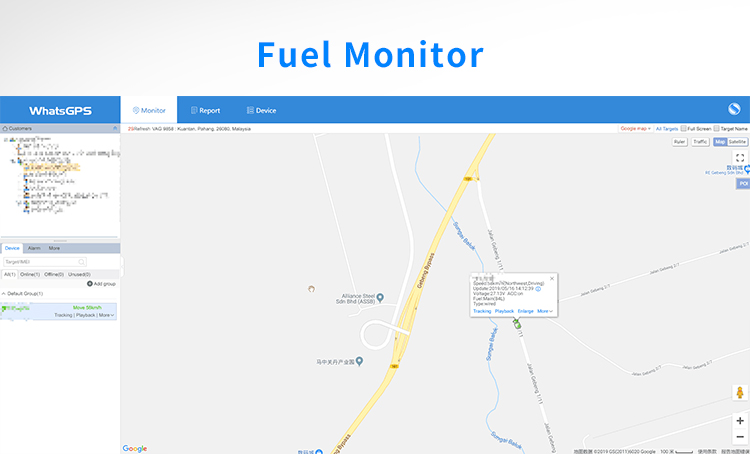This screenshot has width=750, height=454.
Task: Expand More menu in info popup
Action: tap(545, 311)
